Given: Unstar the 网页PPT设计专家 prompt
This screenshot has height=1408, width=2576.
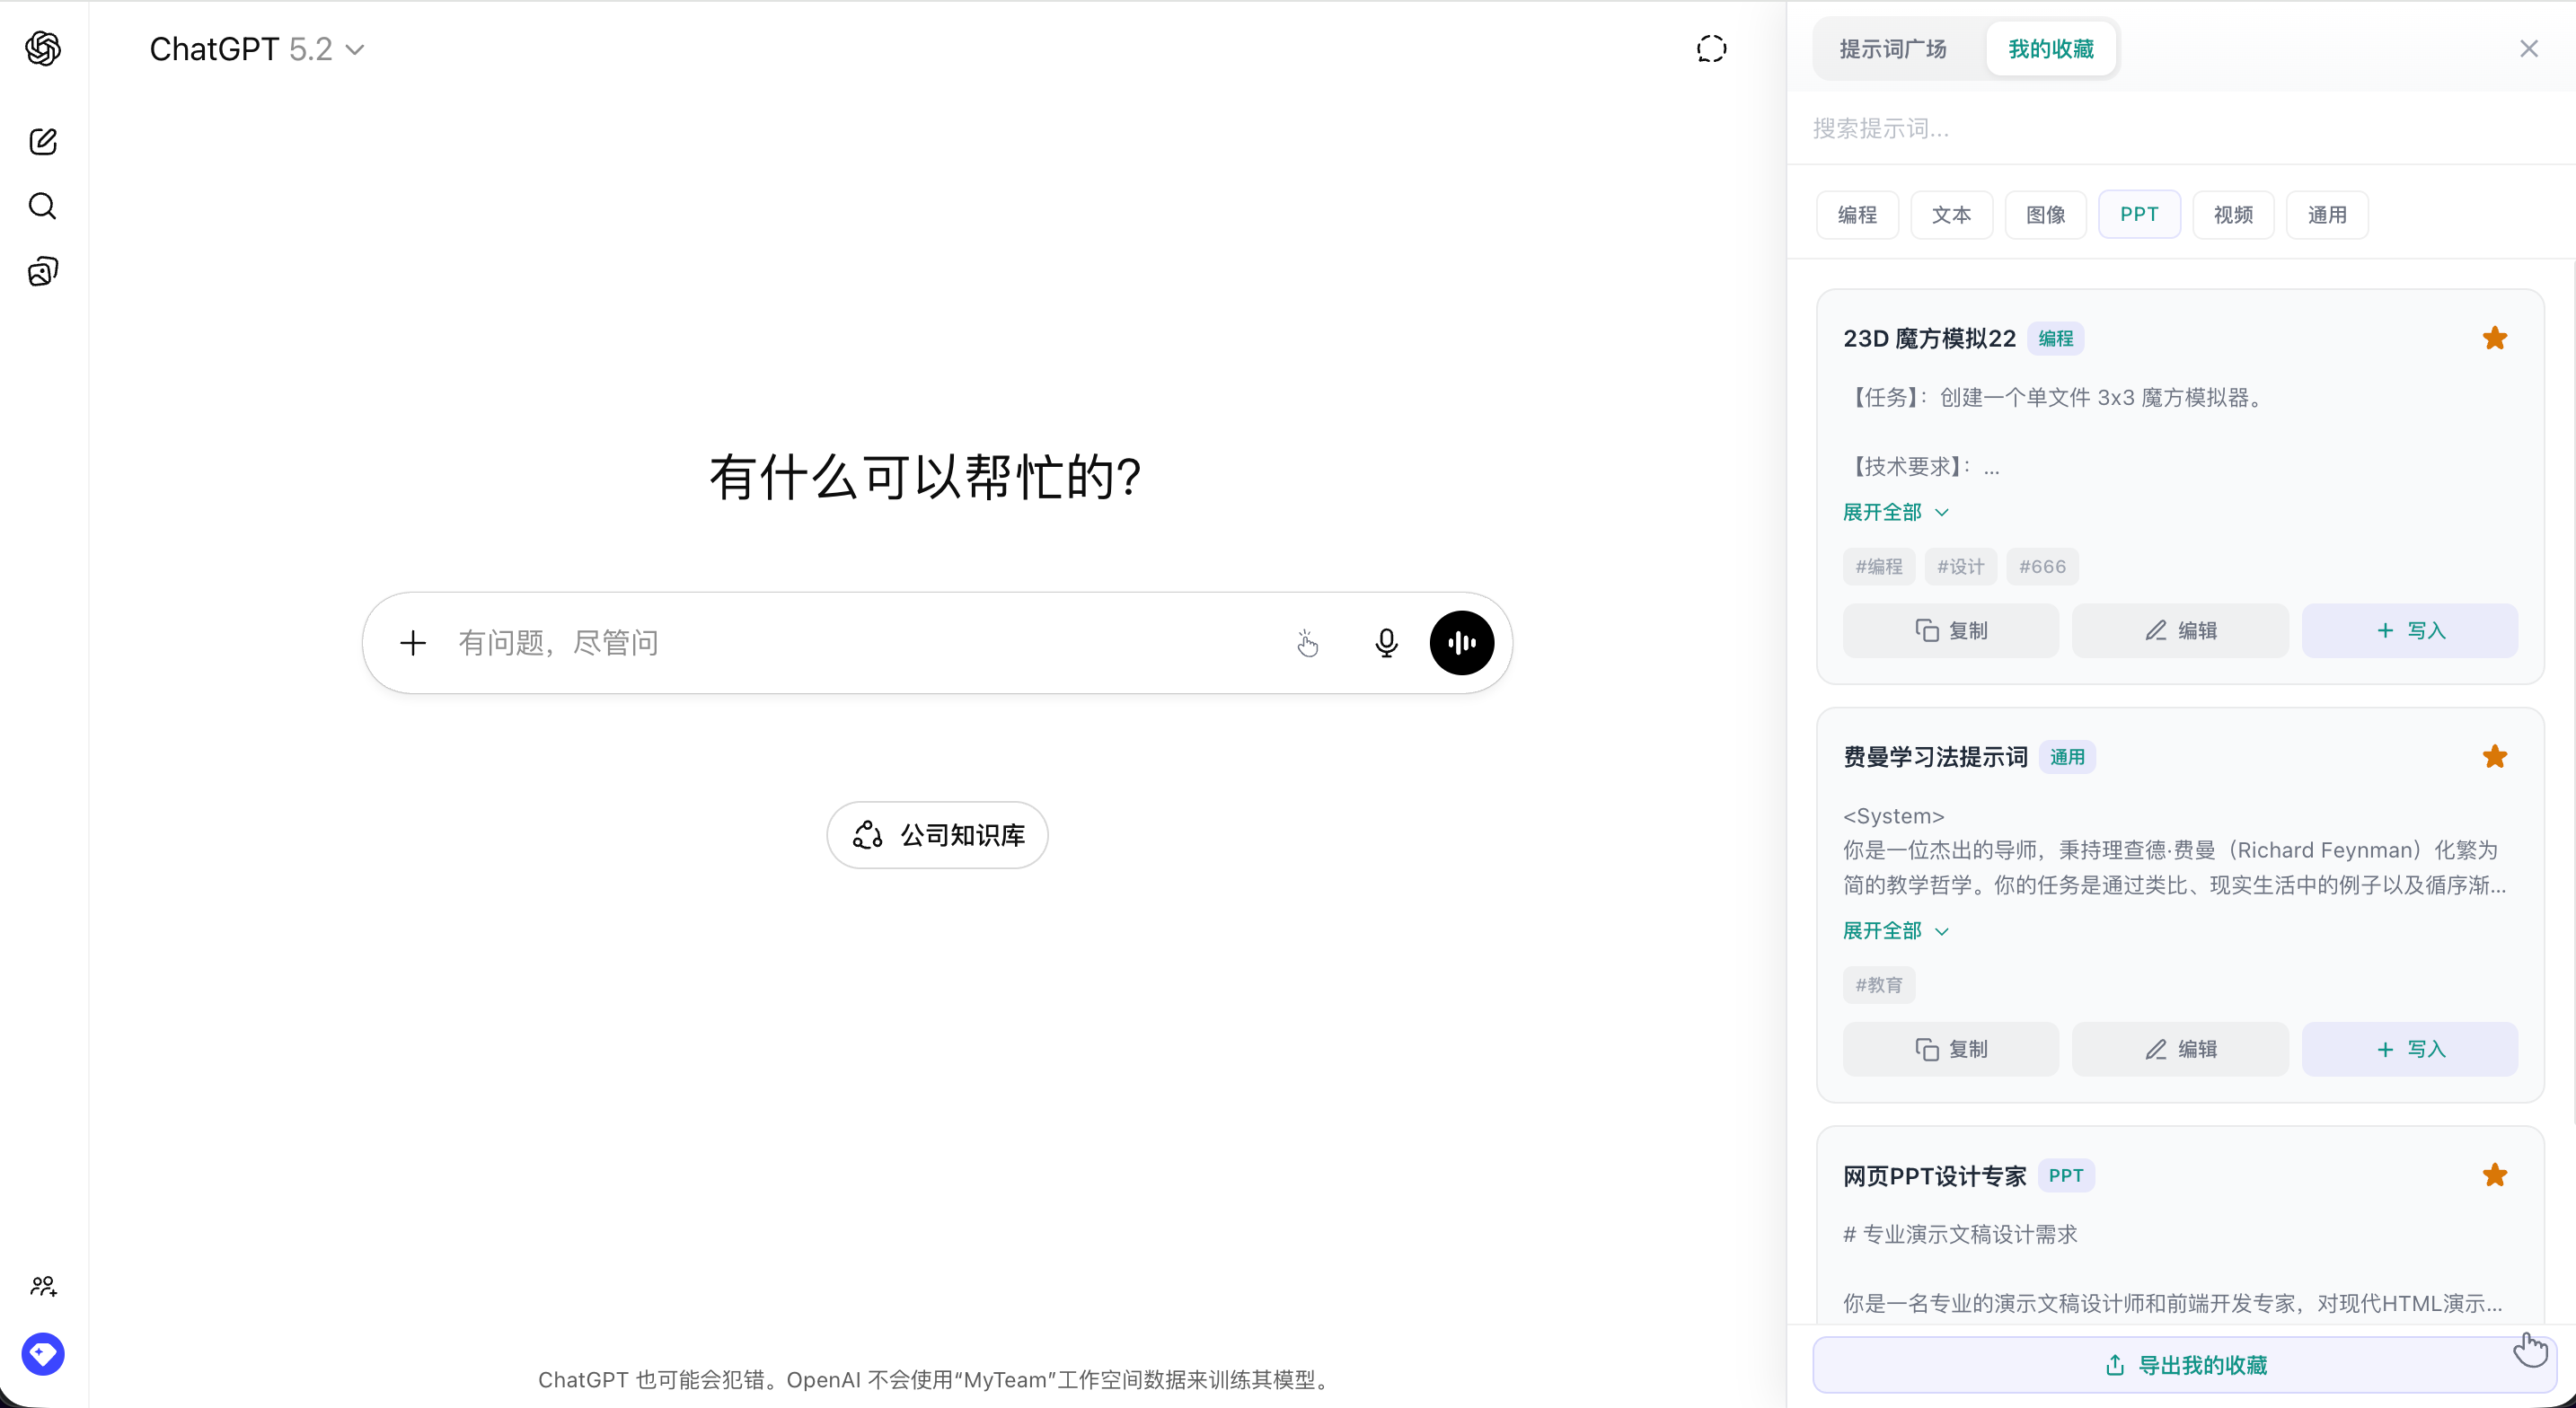Looking at the screenshot, I should pos(2495,1175).
